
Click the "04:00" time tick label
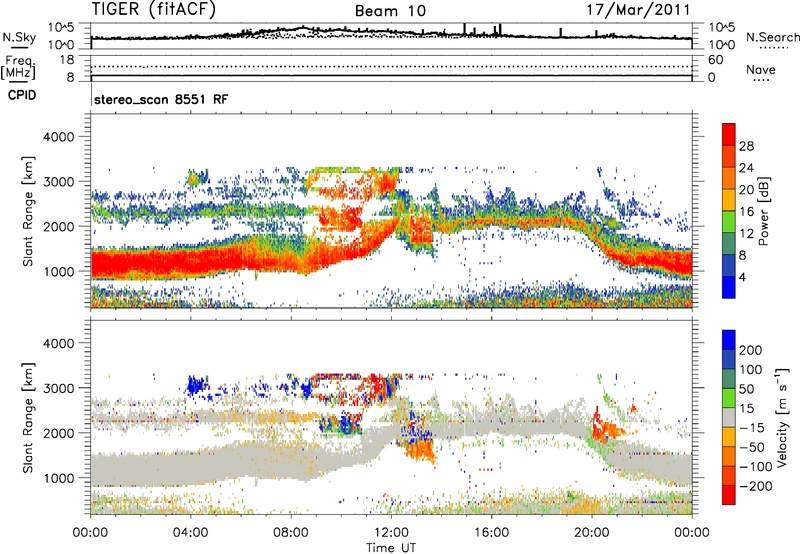[x=191, y=533]
